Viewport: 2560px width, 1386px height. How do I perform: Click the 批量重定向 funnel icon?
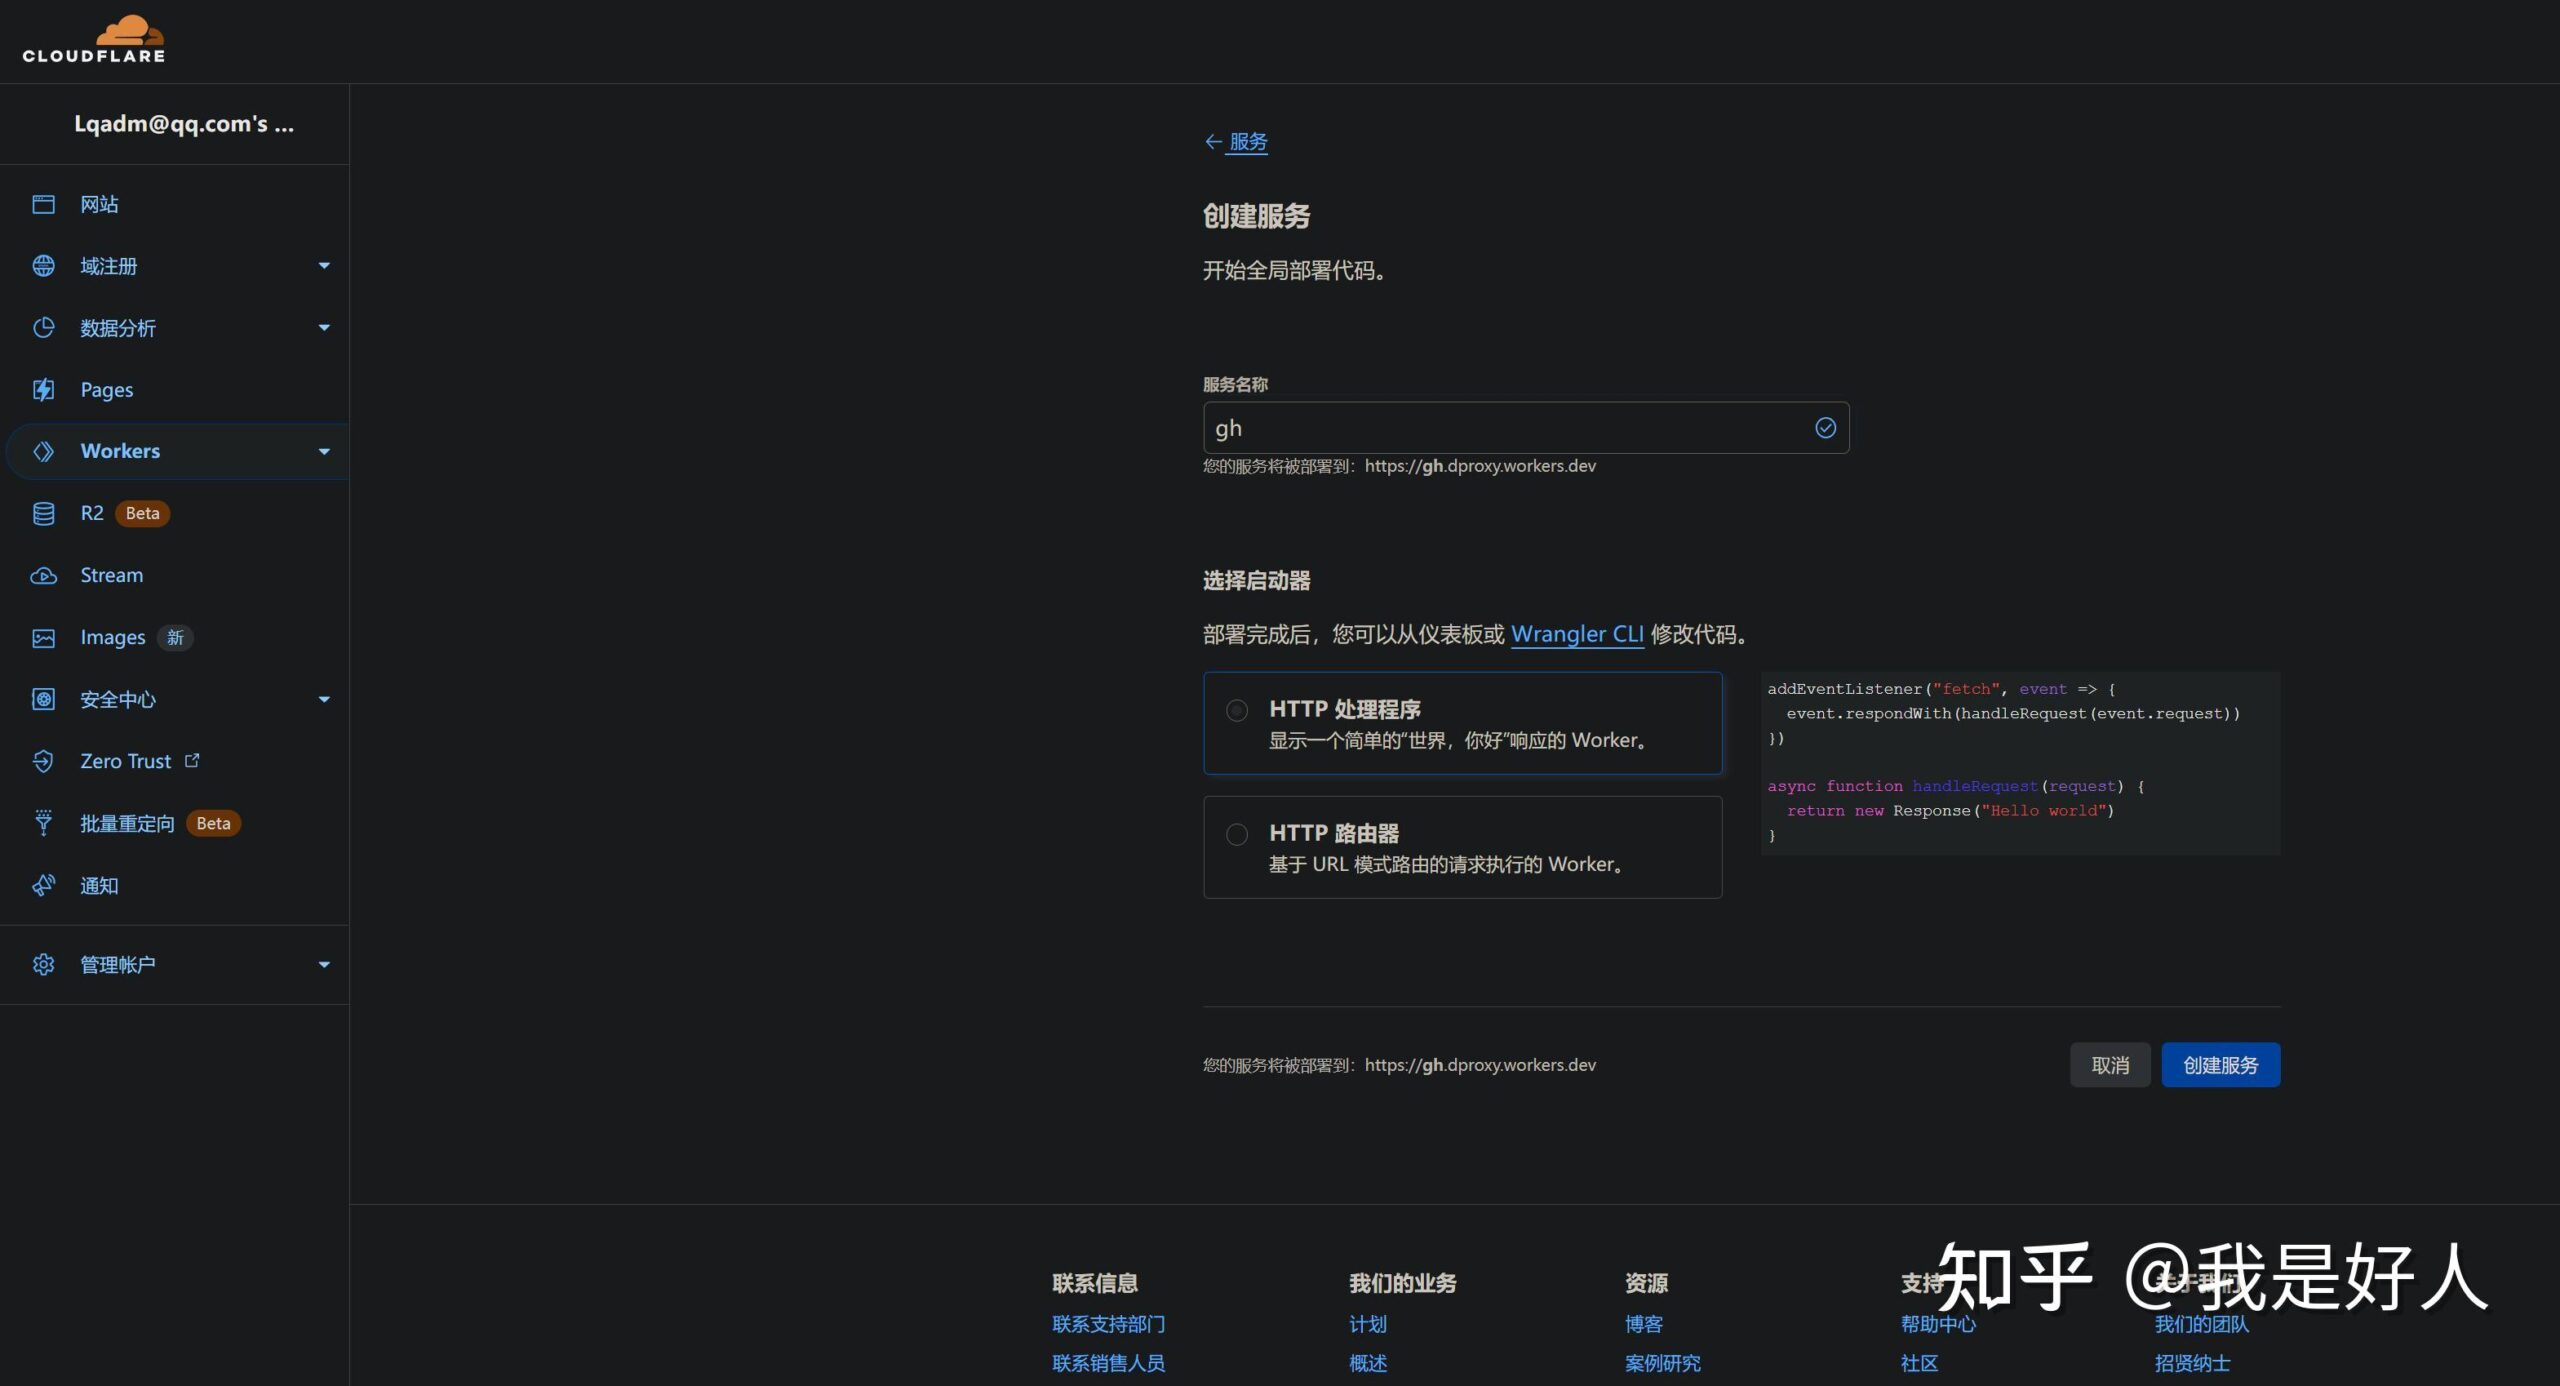pos(43,823)
